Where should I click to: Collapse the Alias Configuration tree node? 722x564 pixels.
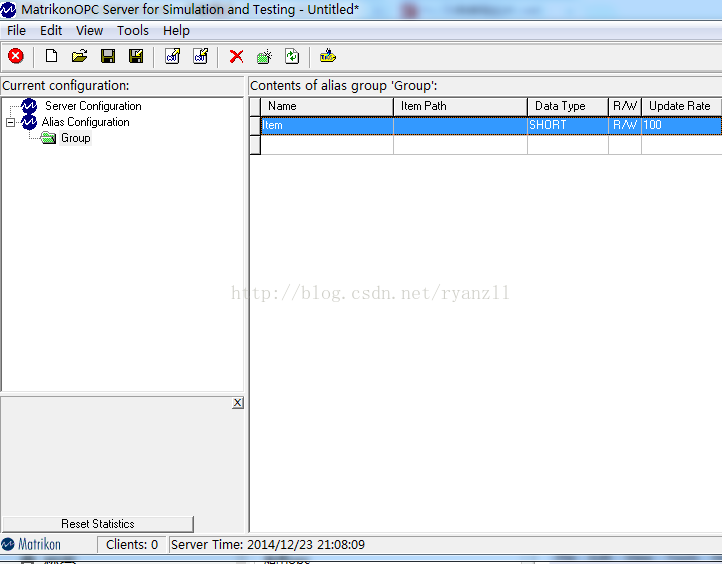click(10, 122)
